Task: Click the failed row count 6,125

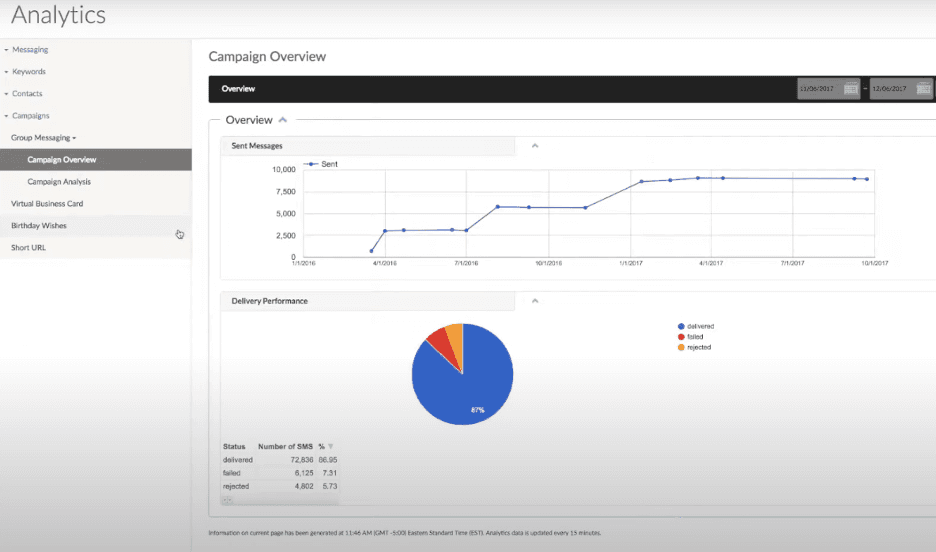Action: [x=304, y=473]
